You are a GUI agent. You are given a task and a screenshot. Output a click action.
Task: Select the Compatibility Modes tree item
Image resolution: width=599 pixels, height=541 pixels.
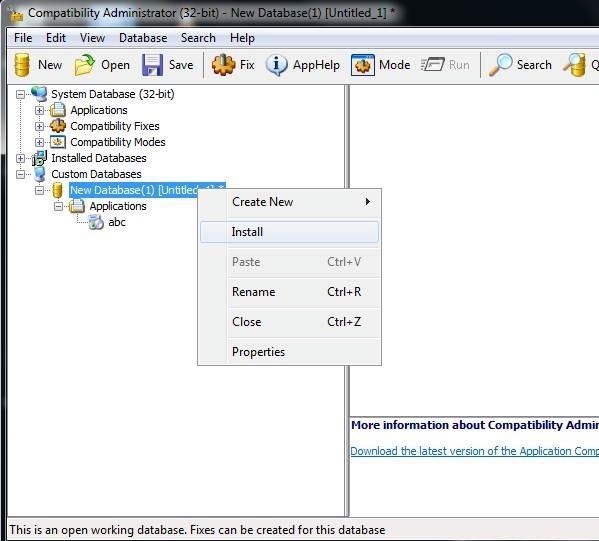coord(118,142)
